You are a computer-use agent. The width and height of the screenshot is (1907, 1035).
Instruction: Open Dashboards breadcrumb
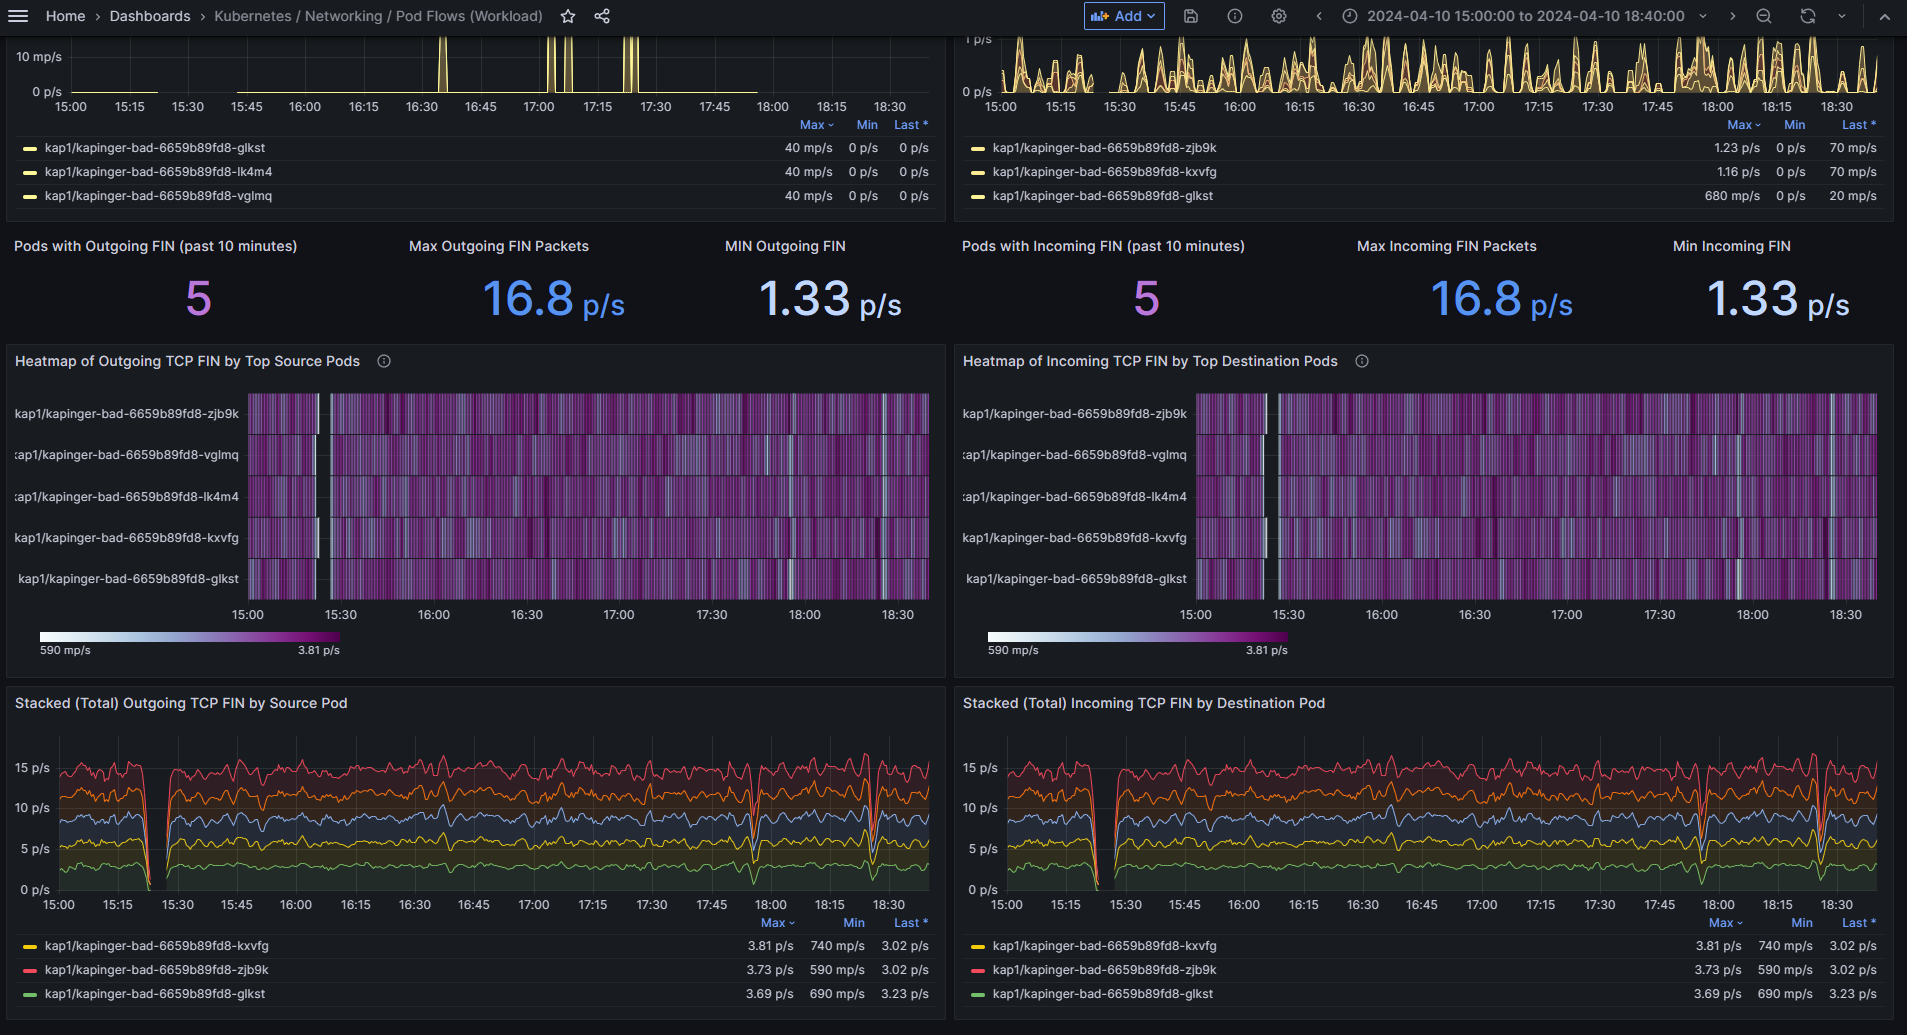tap(150, 16)
